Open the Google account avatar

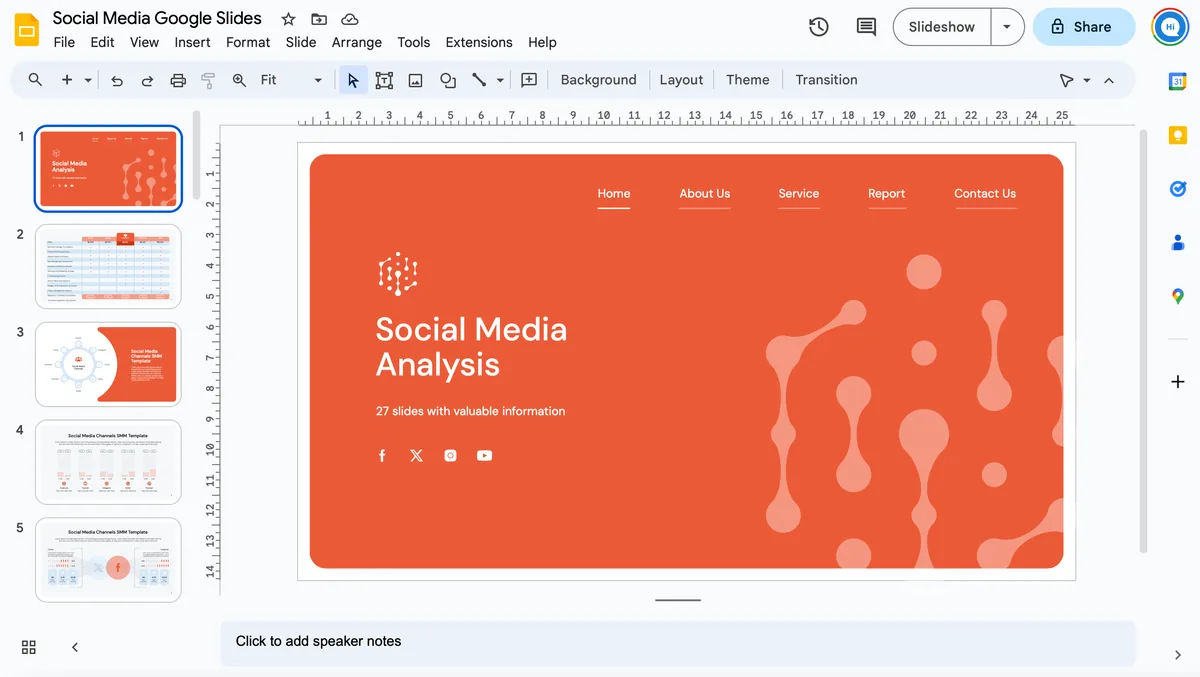[1170, 27]
